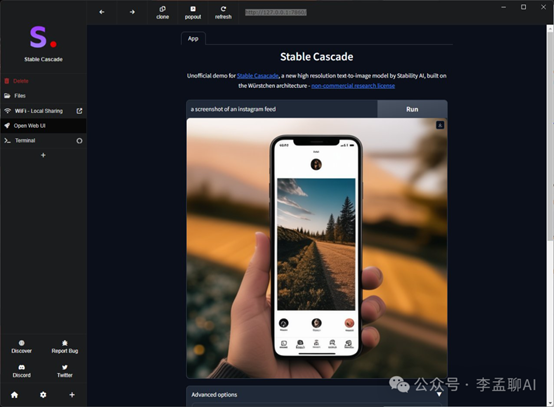Toggle the Terminal status circle indicator
The width and height of the screenshot is (554, 407).
click(79, 141)
